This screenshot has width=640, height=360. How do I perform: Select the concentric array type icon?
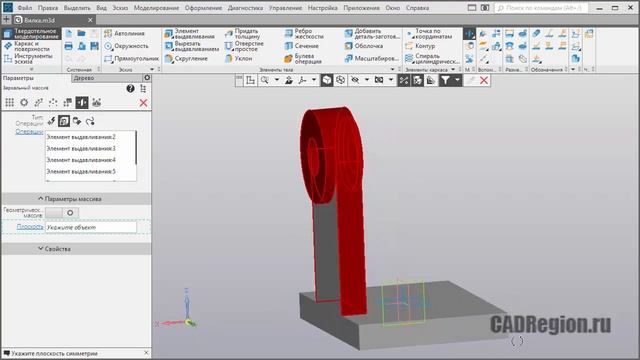click(x=24, y=102)
